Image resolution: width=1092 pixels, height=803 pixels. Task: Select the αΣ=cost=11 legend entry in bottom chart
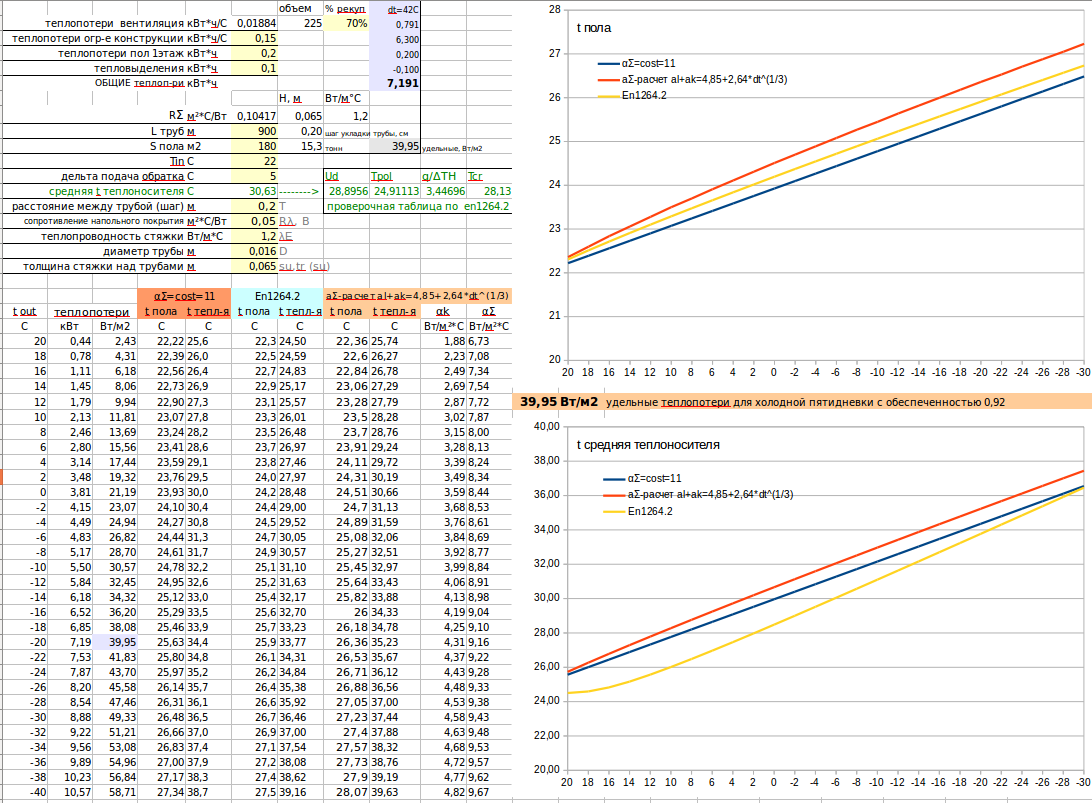(x=642, y=478)
